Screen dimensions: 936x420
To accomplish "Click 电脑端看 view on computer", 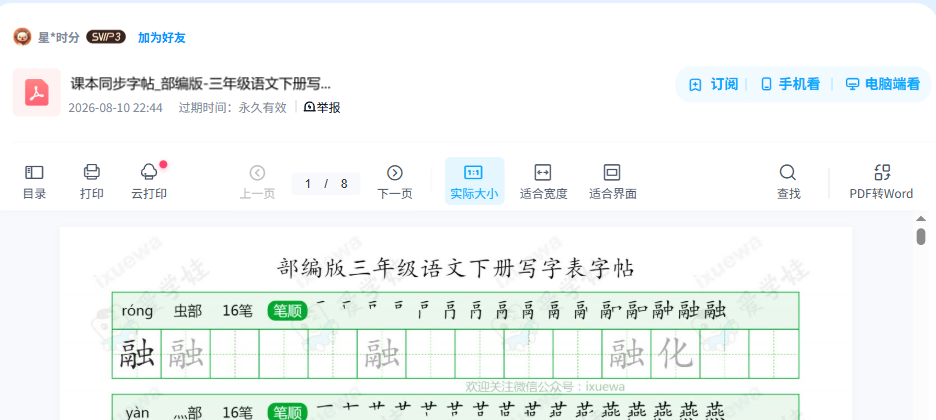I will (883, 84).
